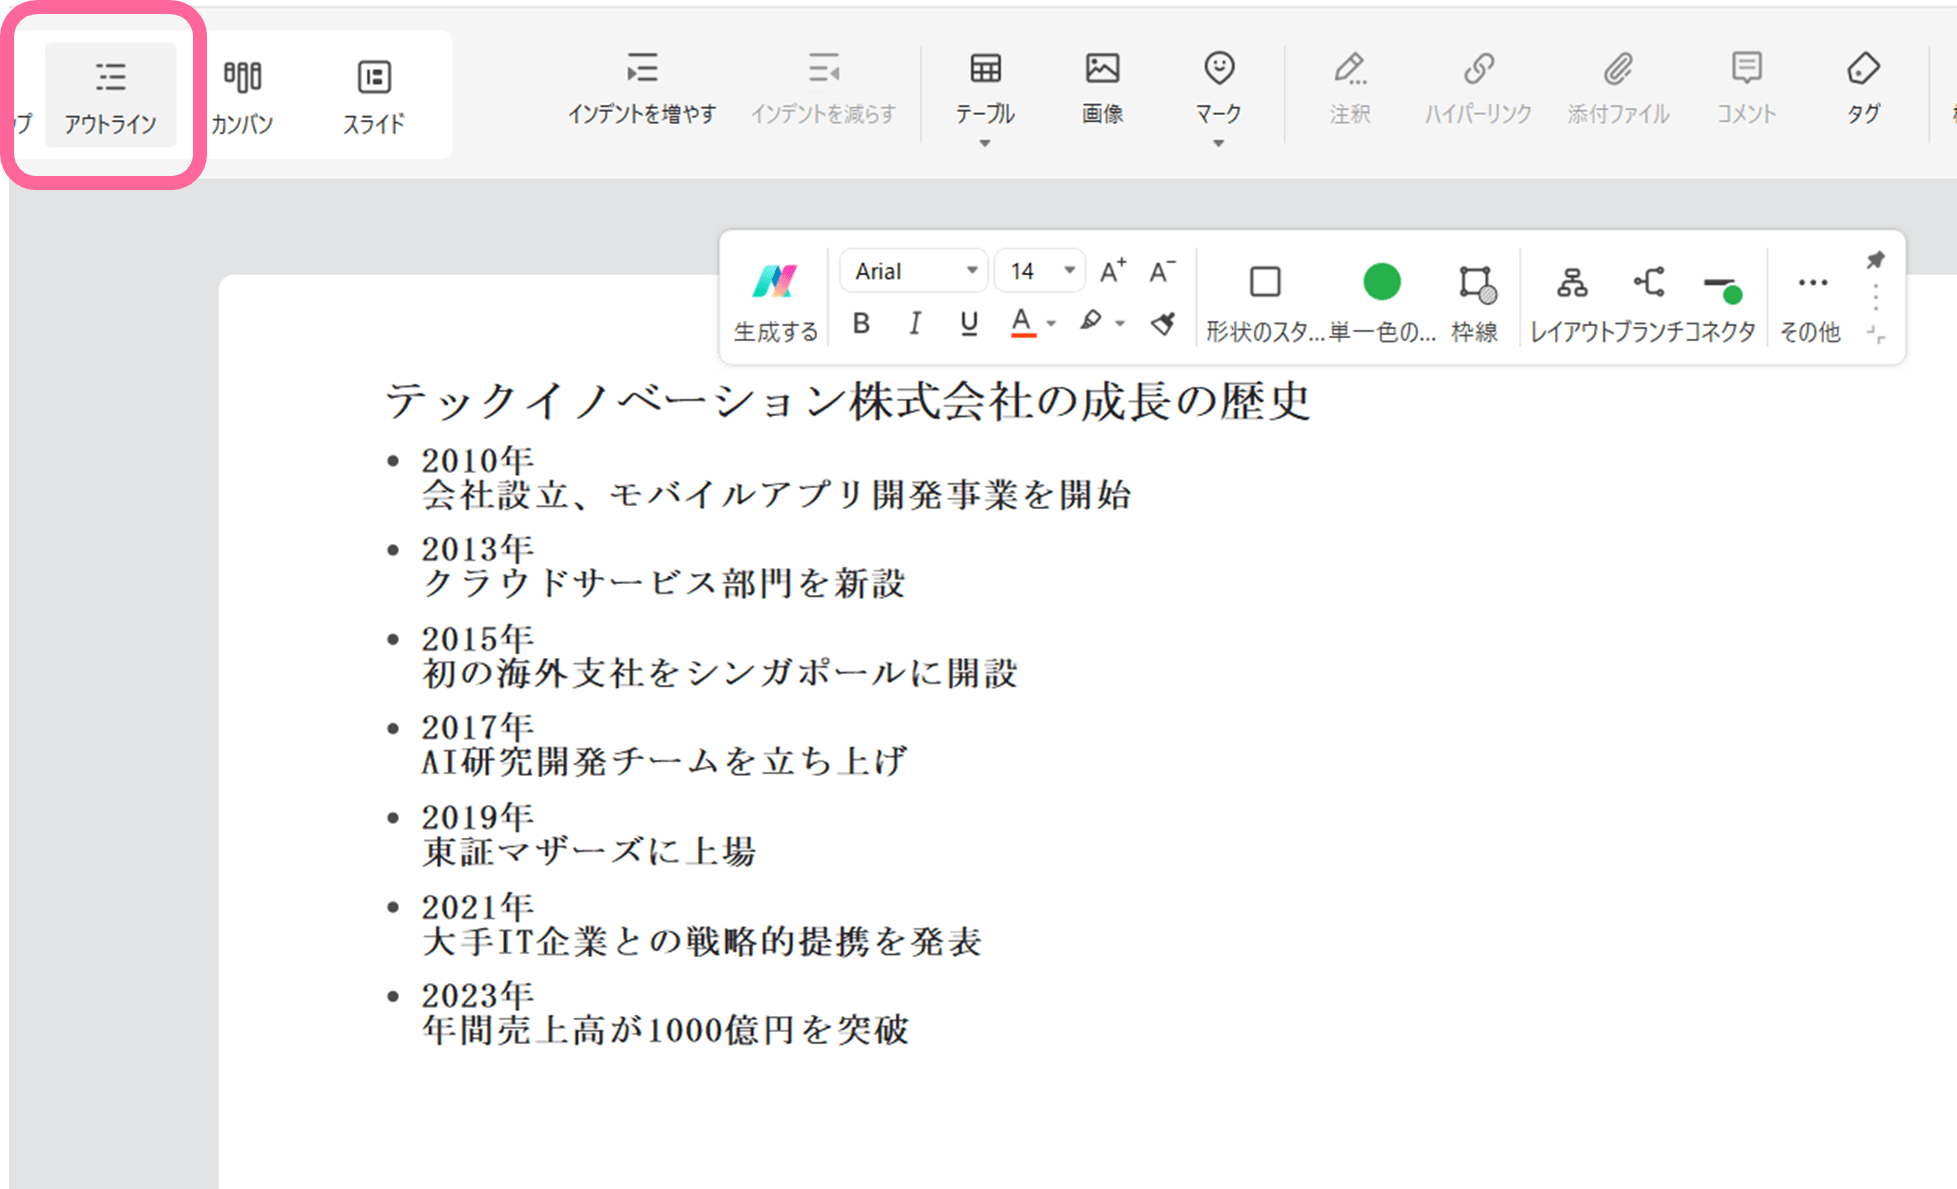
Task: Open the ブランチ branch options
Action: [x=1648, y=303]
